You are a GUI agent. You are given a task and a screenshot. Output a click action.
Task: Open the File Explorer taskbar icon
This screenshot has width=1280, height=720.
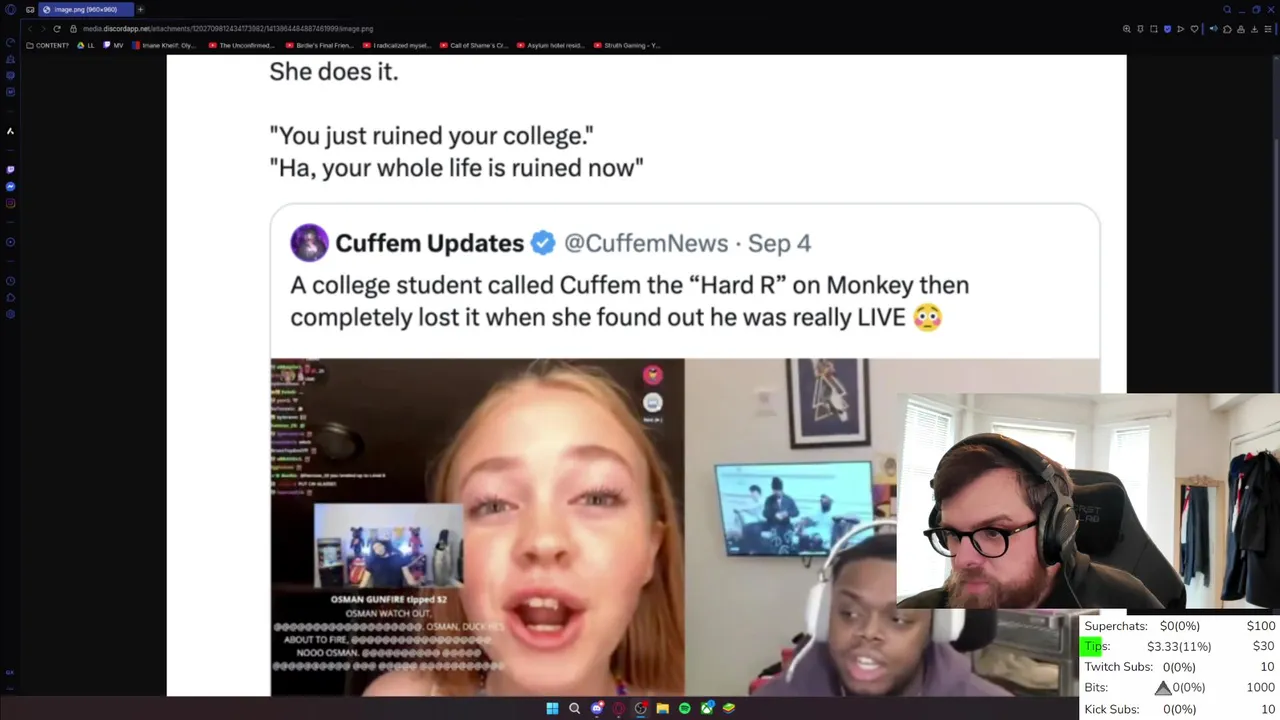(x=662, y=708)
